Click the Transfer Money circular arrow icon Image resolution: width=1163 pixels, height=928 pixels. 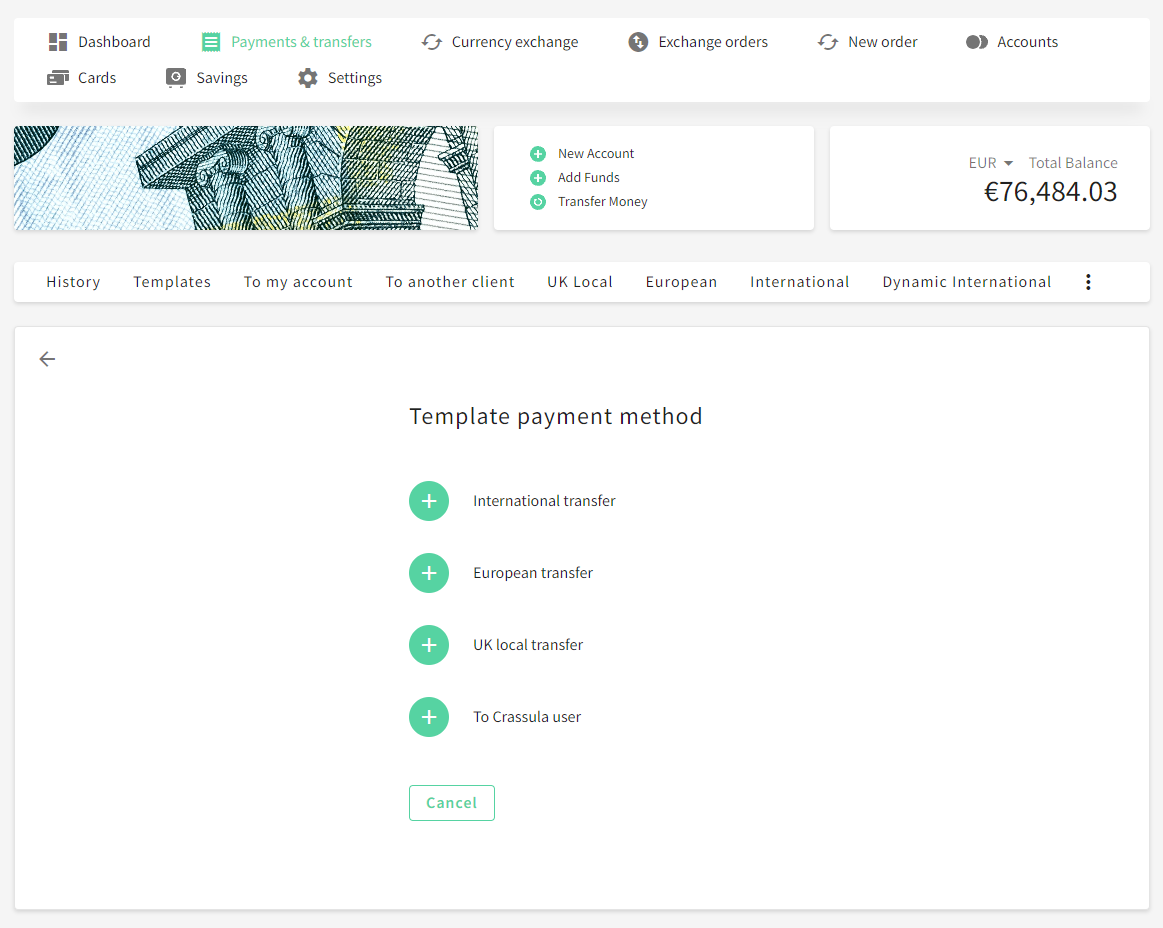click(538, 202)
